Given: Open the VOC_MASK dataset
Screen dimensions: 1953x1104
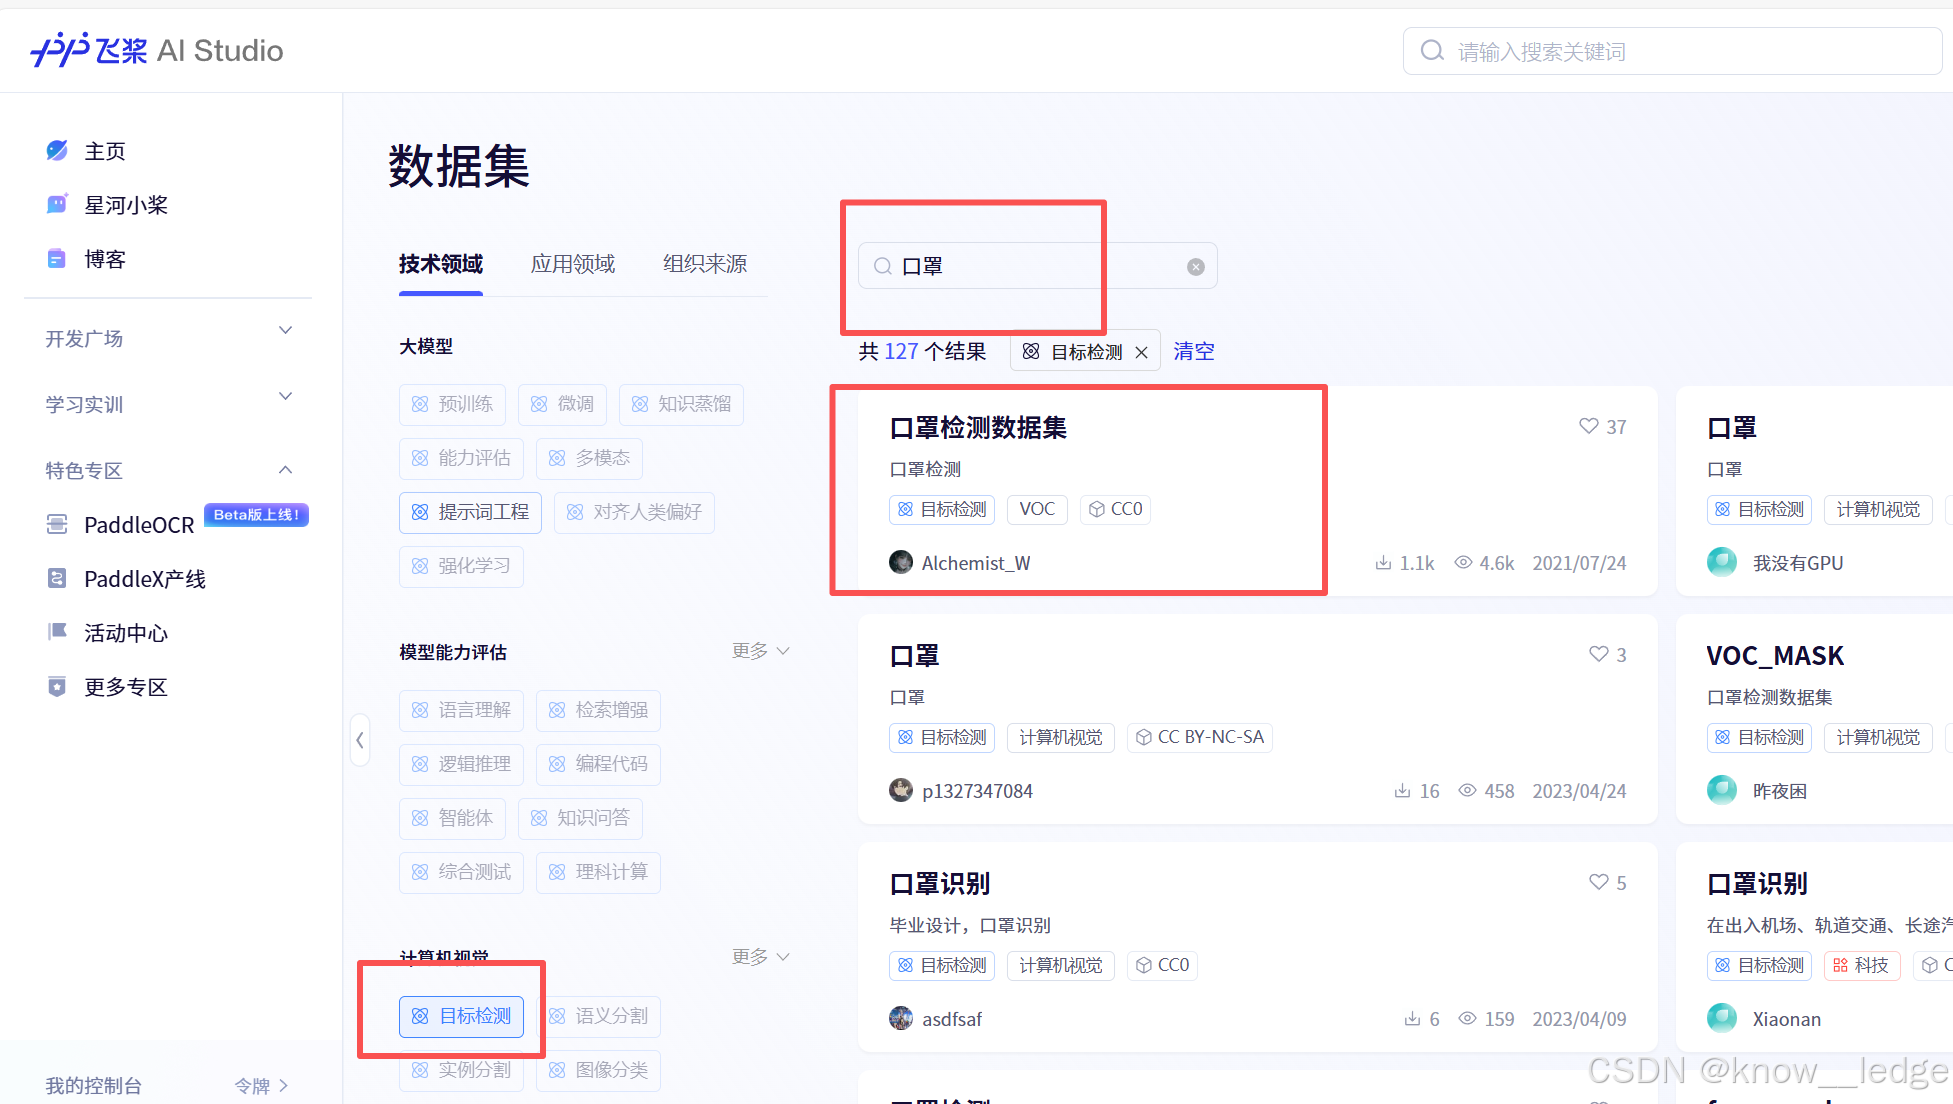Looking at the screenshot, I should (1774, 655).
